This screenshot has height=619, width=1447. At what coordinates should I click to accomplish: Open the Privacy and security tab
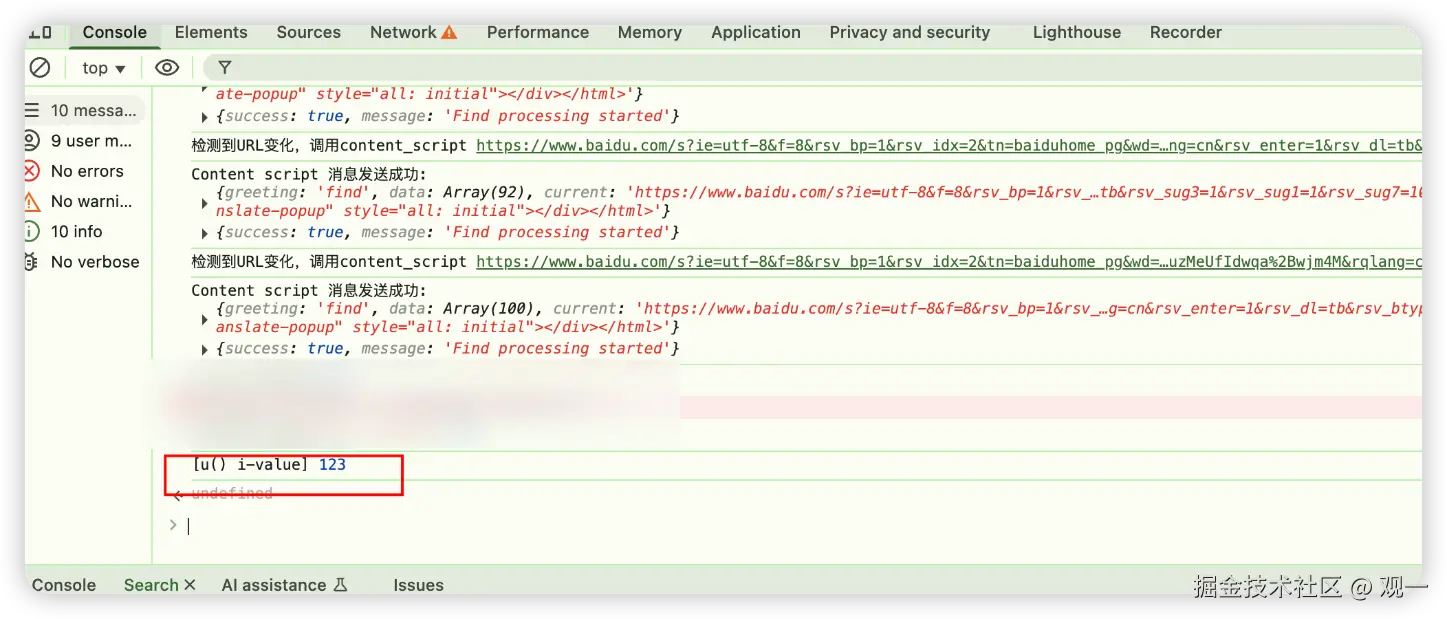point(910,32)
